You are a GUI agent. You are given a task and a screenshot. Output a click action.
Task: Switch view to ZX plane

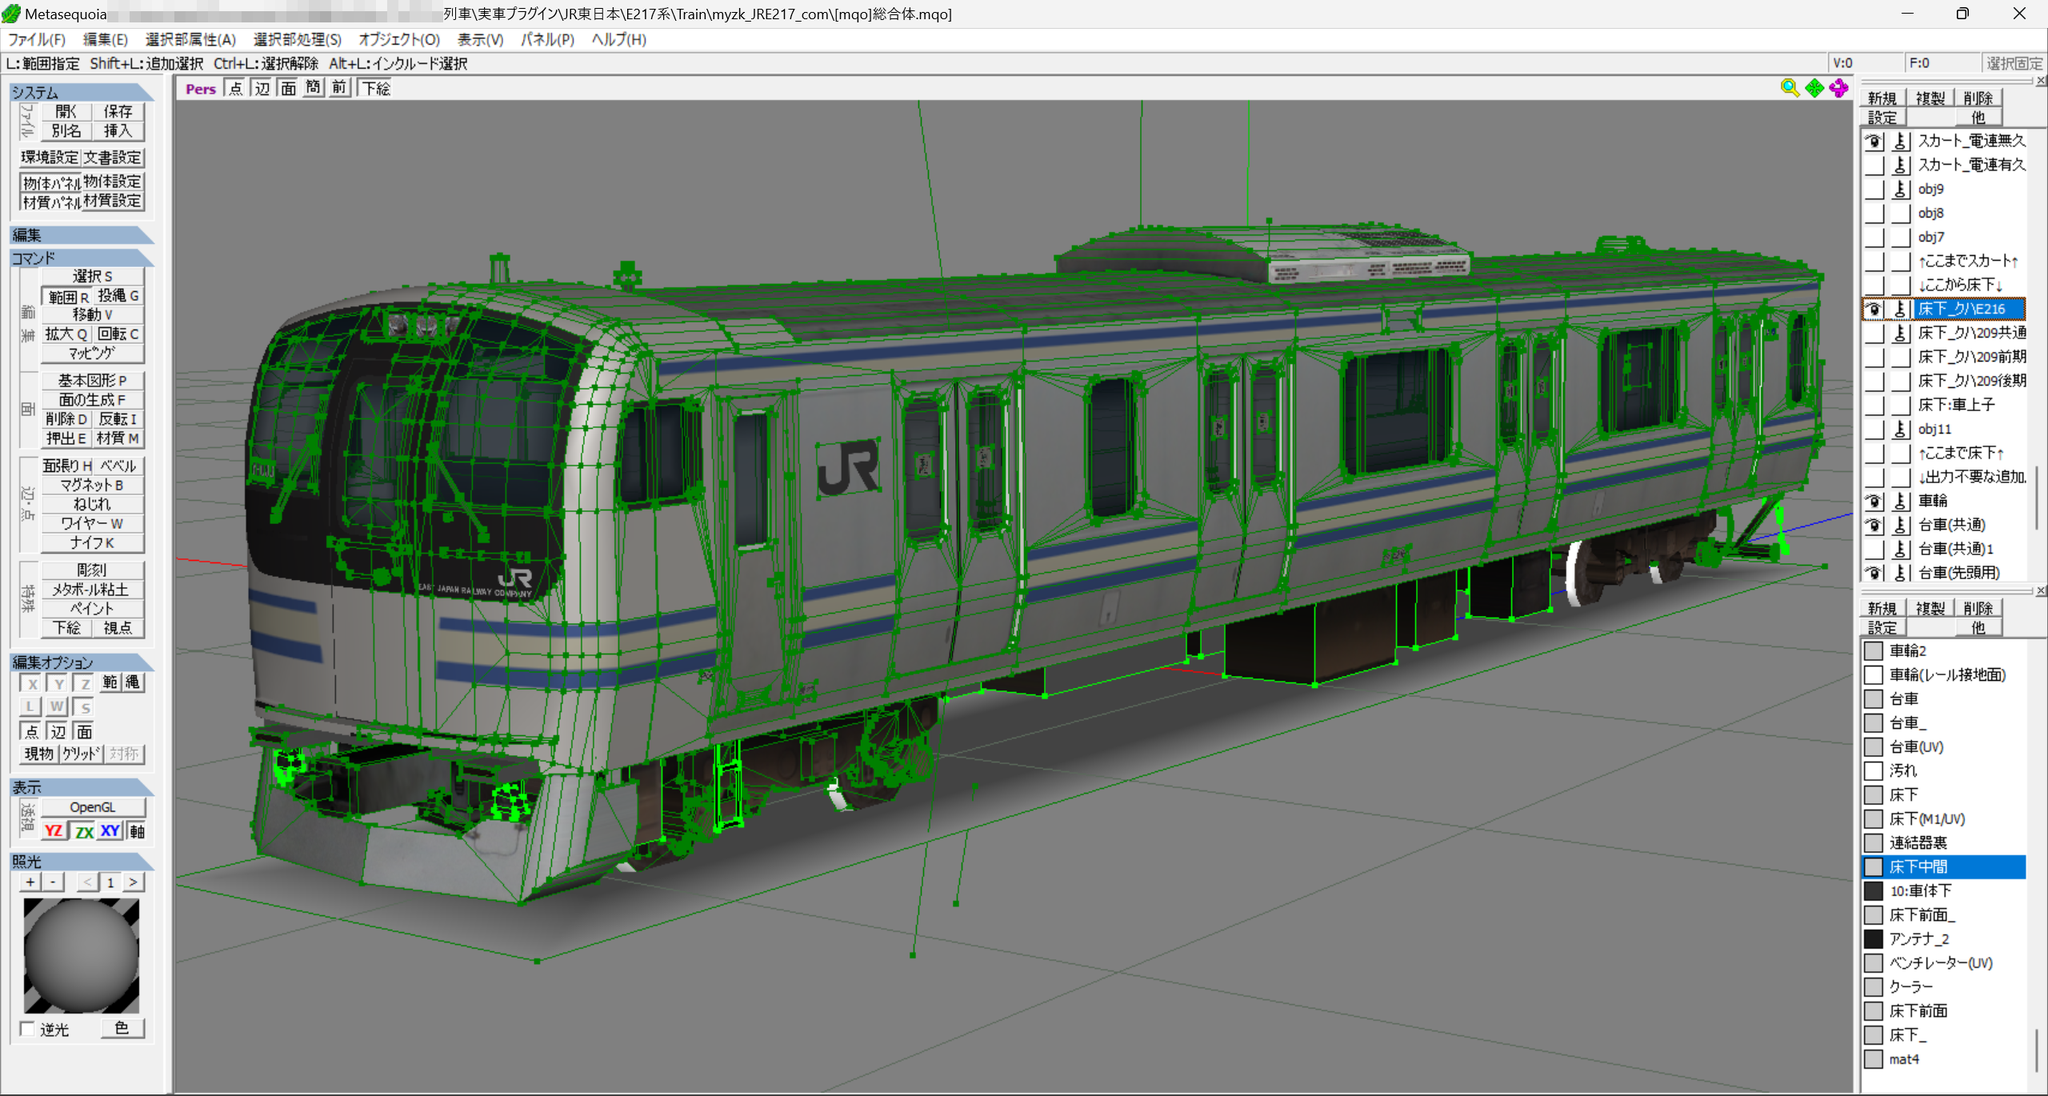[x=84, y=831]
